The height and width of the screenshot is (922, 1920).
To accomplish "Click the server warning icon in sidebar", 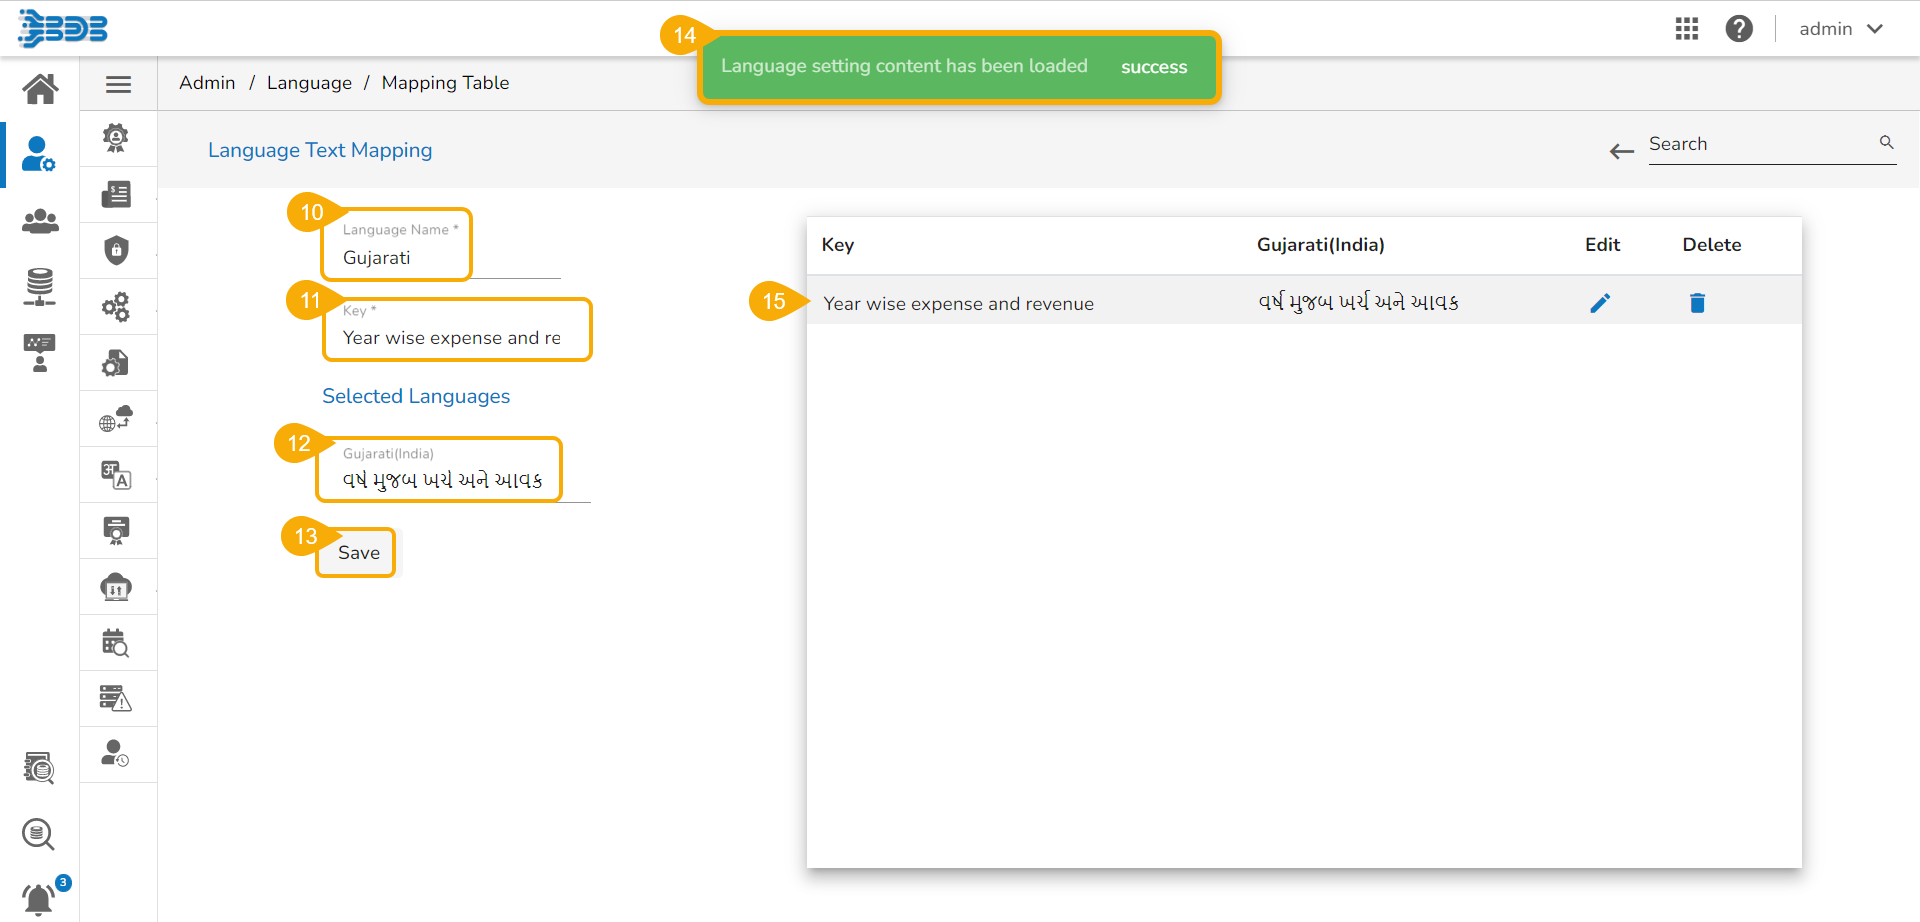I will click(118, 698).
